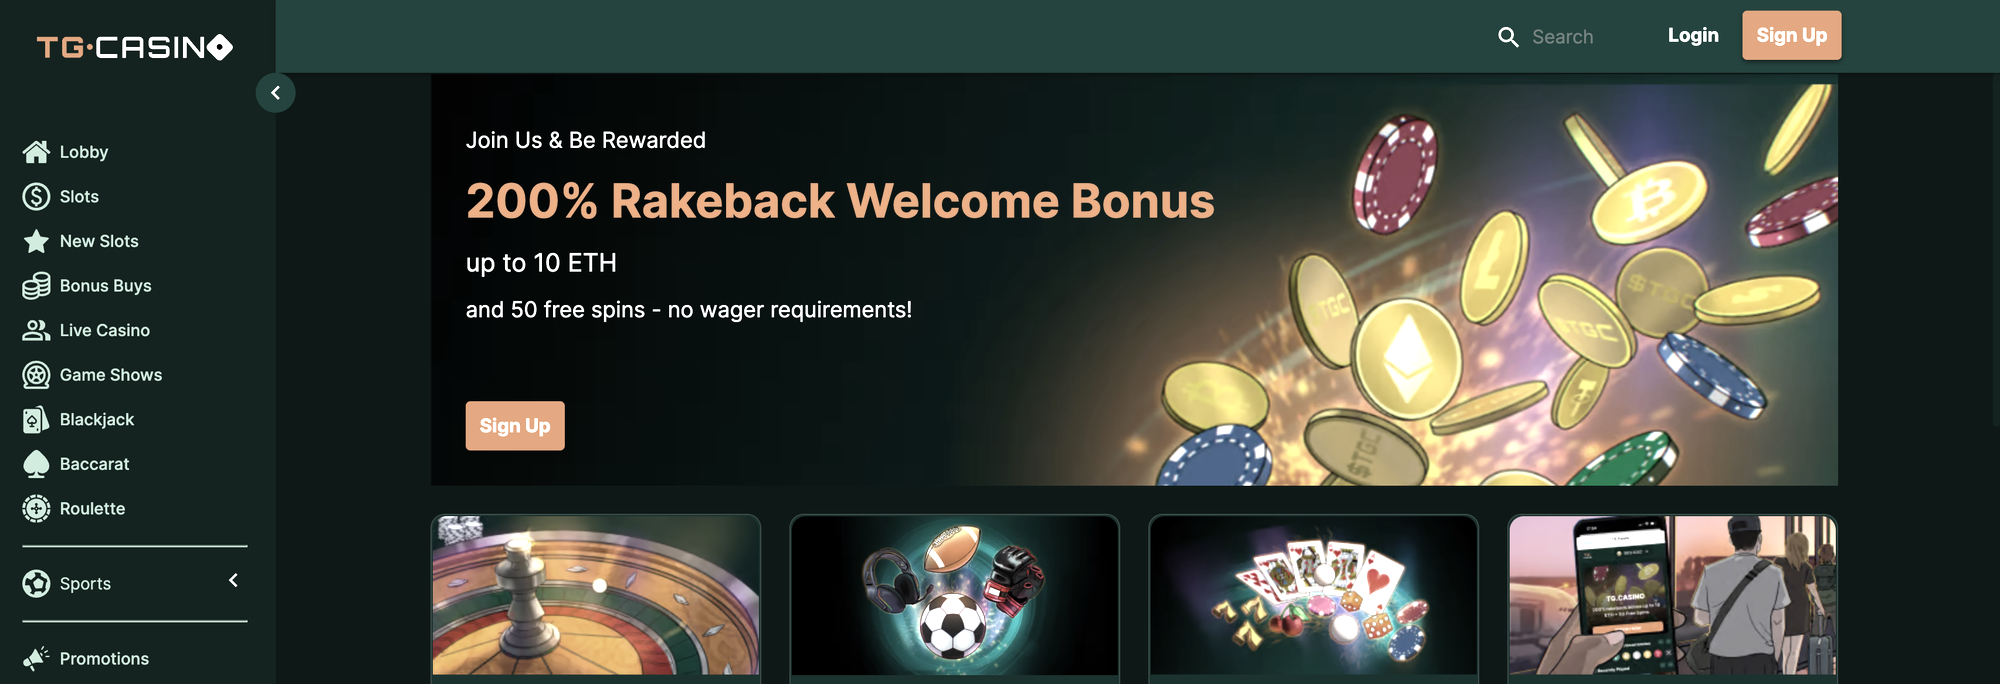Expand the Sports submenu chevron
Image resolution: width=2000 pixels, height=684 pixels.
(x=233, y=580)
